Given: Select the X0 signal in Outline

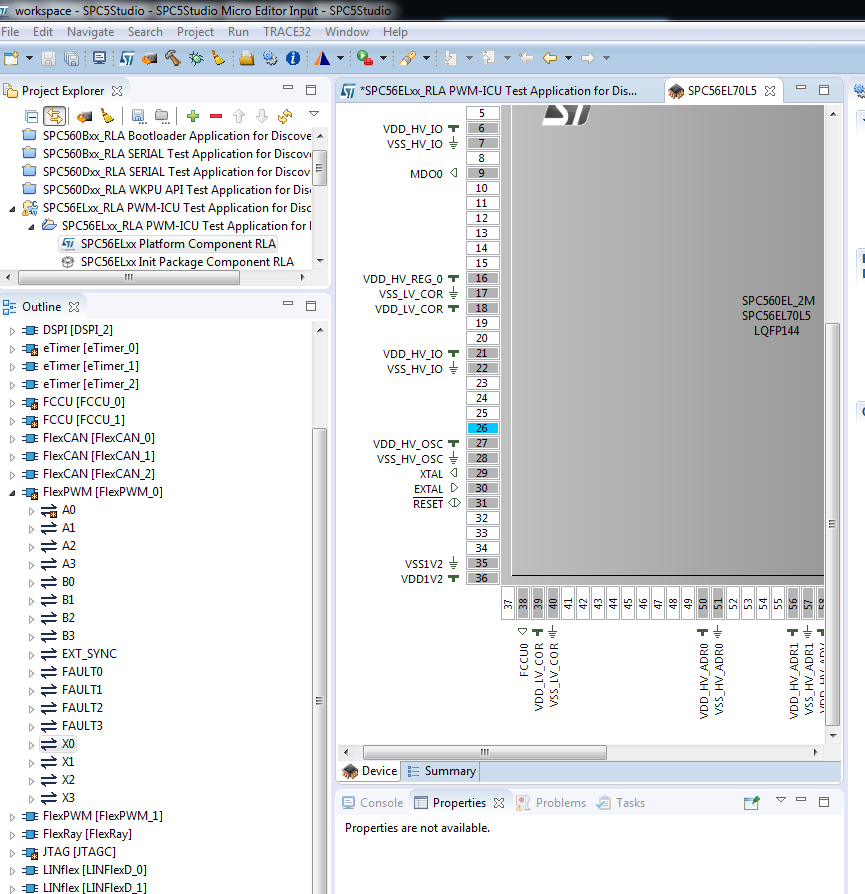Looking at the screenshot, I should [x=68, y=744].
